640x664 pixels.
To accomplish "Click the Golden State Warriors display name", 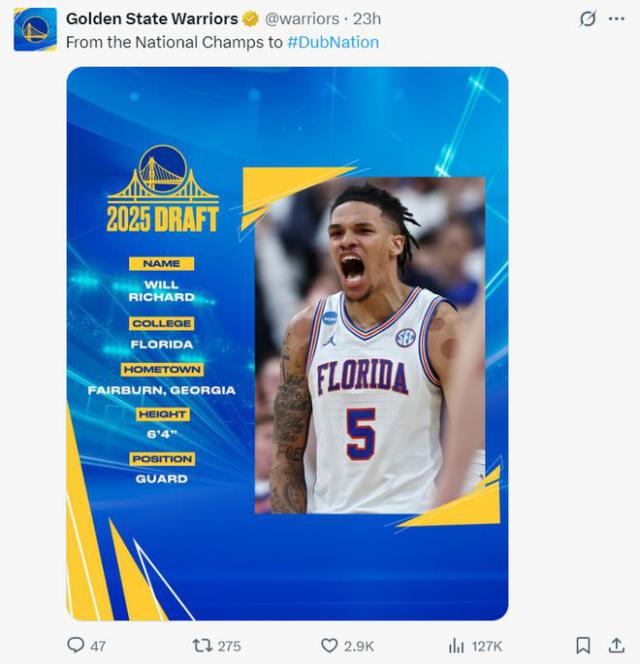I will click(x=152, y=19).
